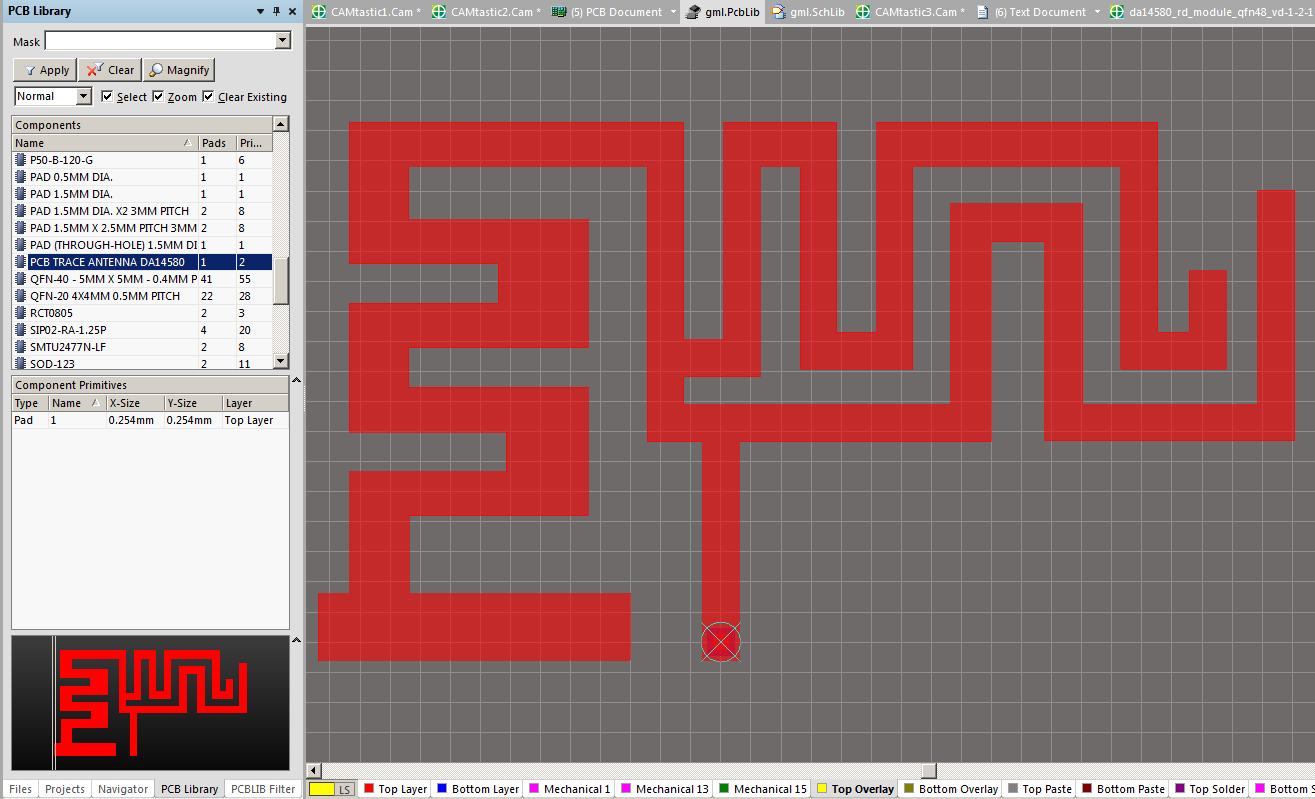The image size is (1315, 799).
Task: Switch to CAMtastic2.Cam tab
Action: (x=485, y=12)
